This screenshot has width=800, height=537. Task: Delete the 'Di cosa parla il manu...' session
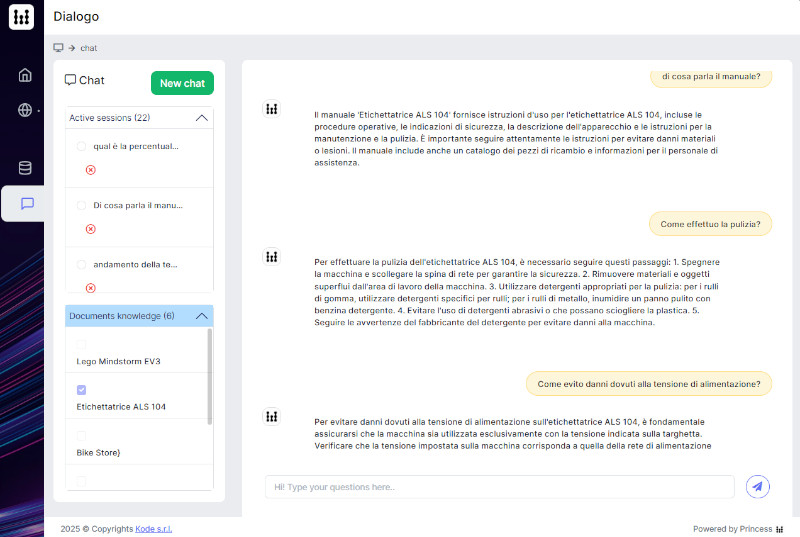[x=90, y=229]
